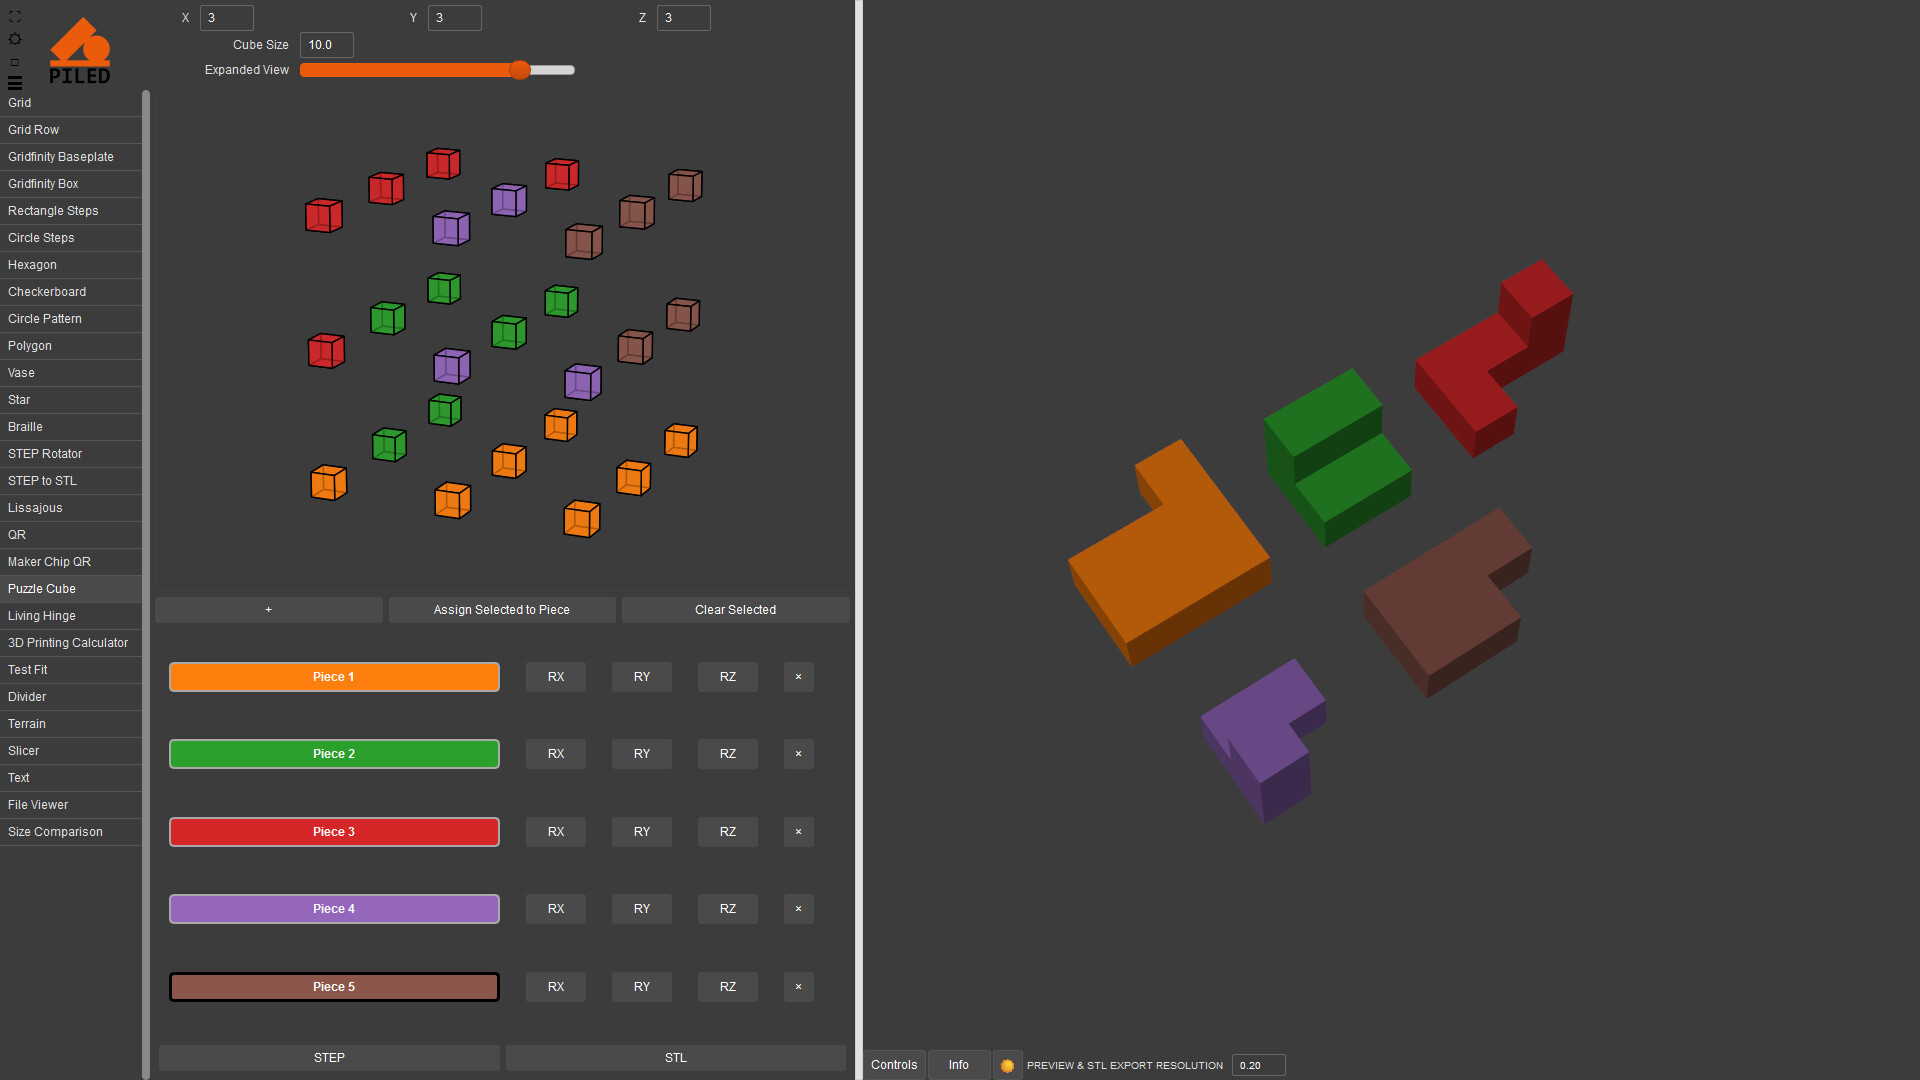Delete Piece 3 using × icon
Image resolution: width=1920 pixels, height=1080 pixels.
click(x=798, y=832)
